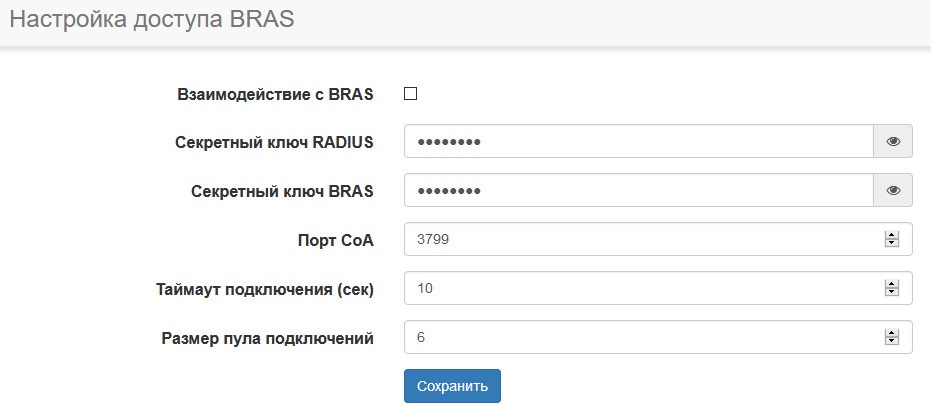The height and width of the screenshot is (417, 931).
Task: Click the Секретный ключ RADIUS password field
Action: point(638,142)
